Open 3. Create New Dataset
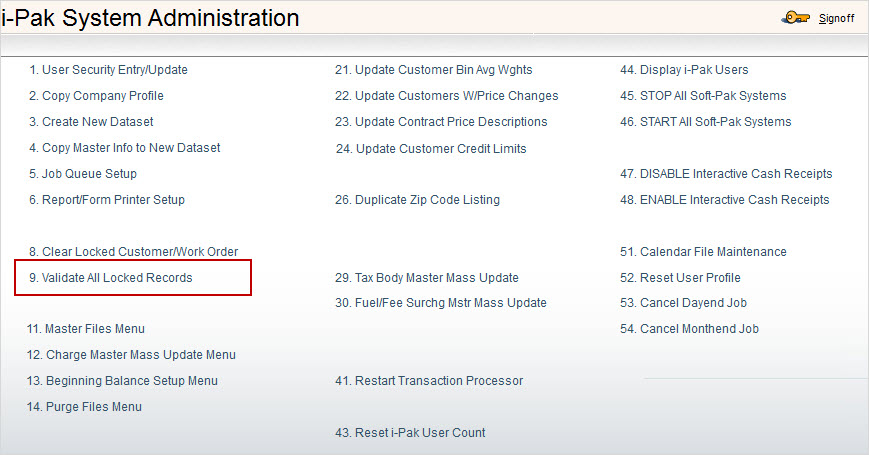The height and width of the screenshot is (455, 869). coord(91,122)
